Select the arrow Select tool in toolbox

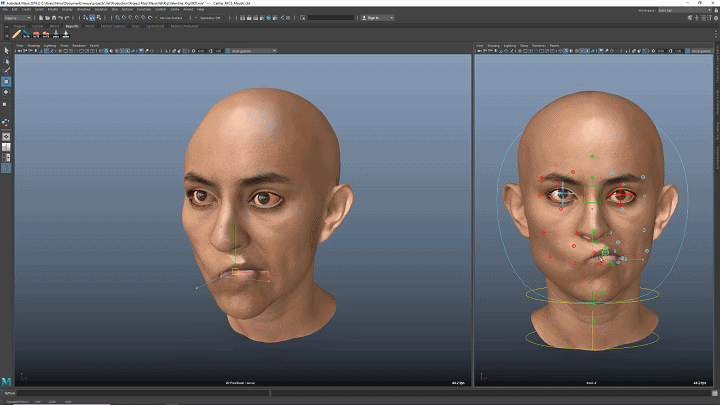pyautogui.click(x=6, y=49)
